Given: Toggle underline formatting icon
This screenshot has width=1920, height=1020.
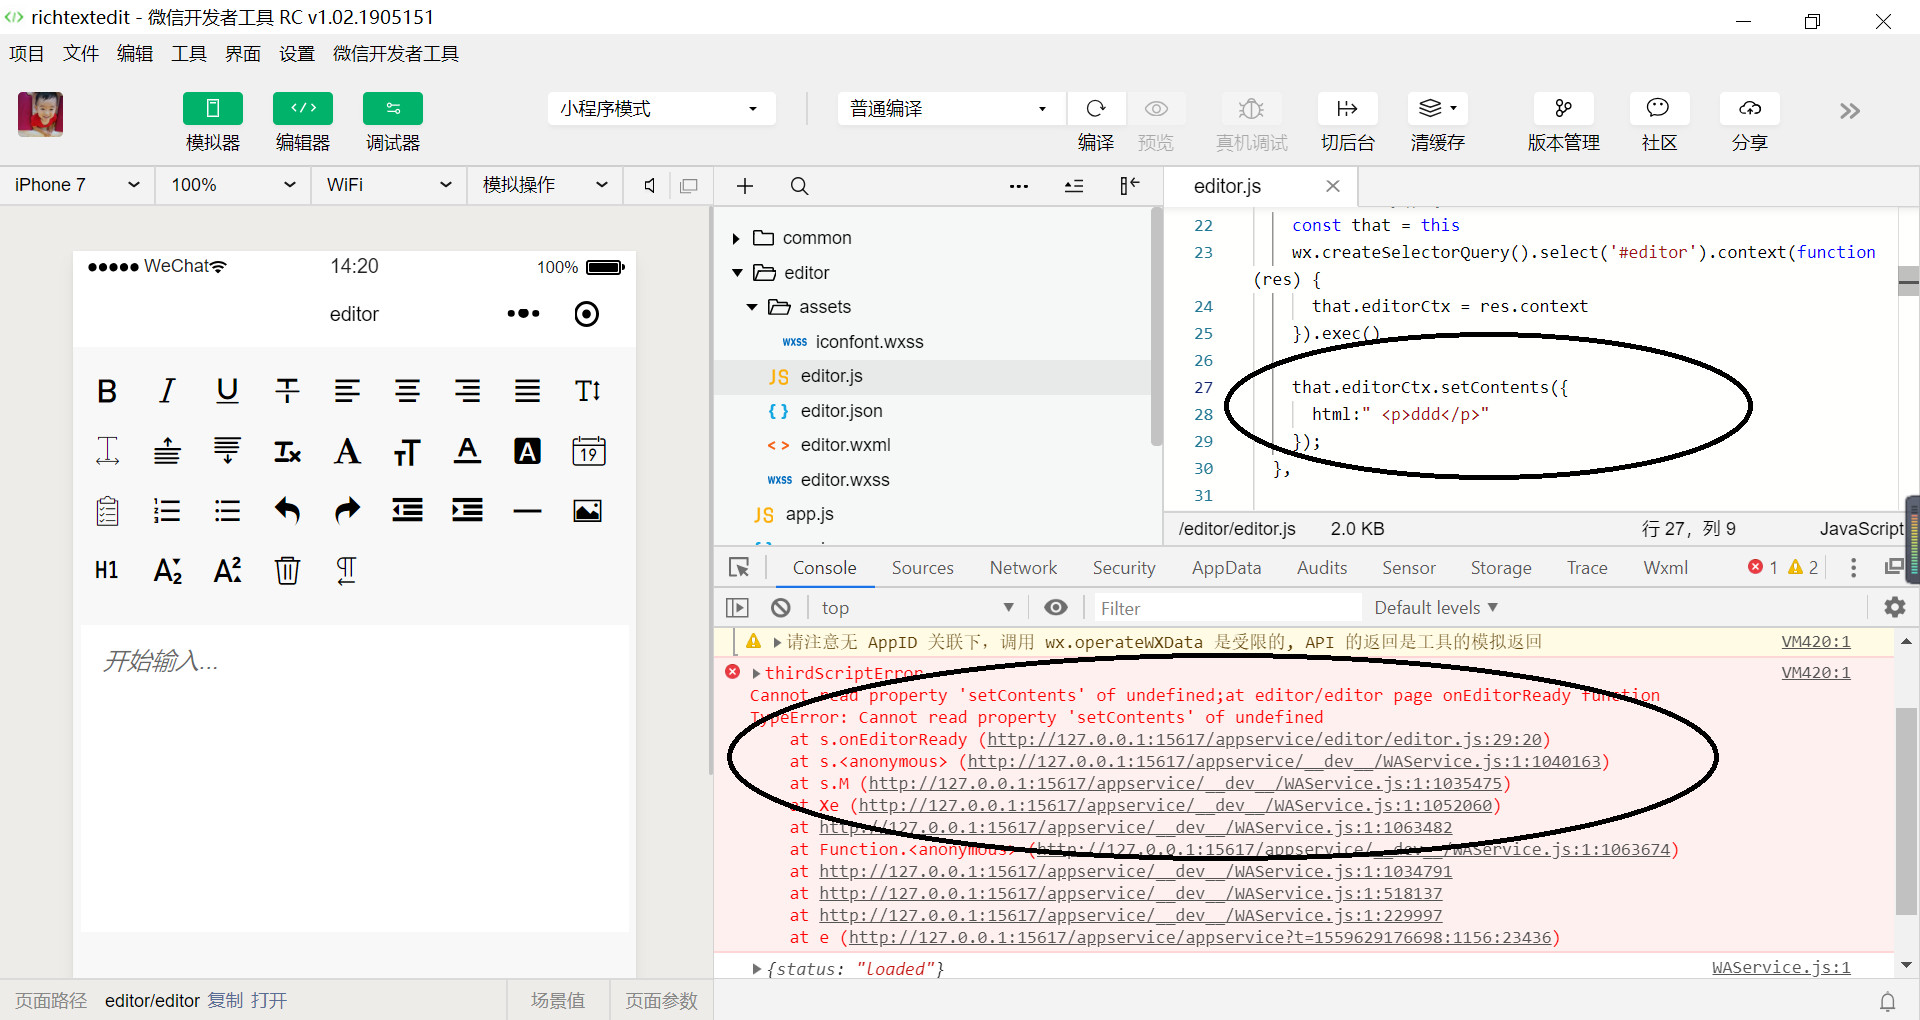Looking at the screenshot, I should [227, 391].
